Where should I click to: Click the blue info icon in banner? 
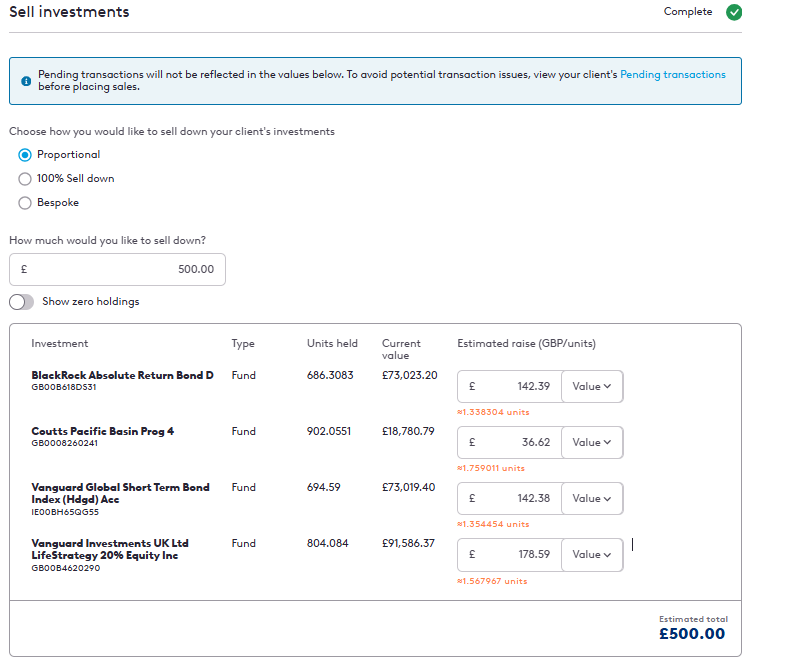(x=26, y=81)
